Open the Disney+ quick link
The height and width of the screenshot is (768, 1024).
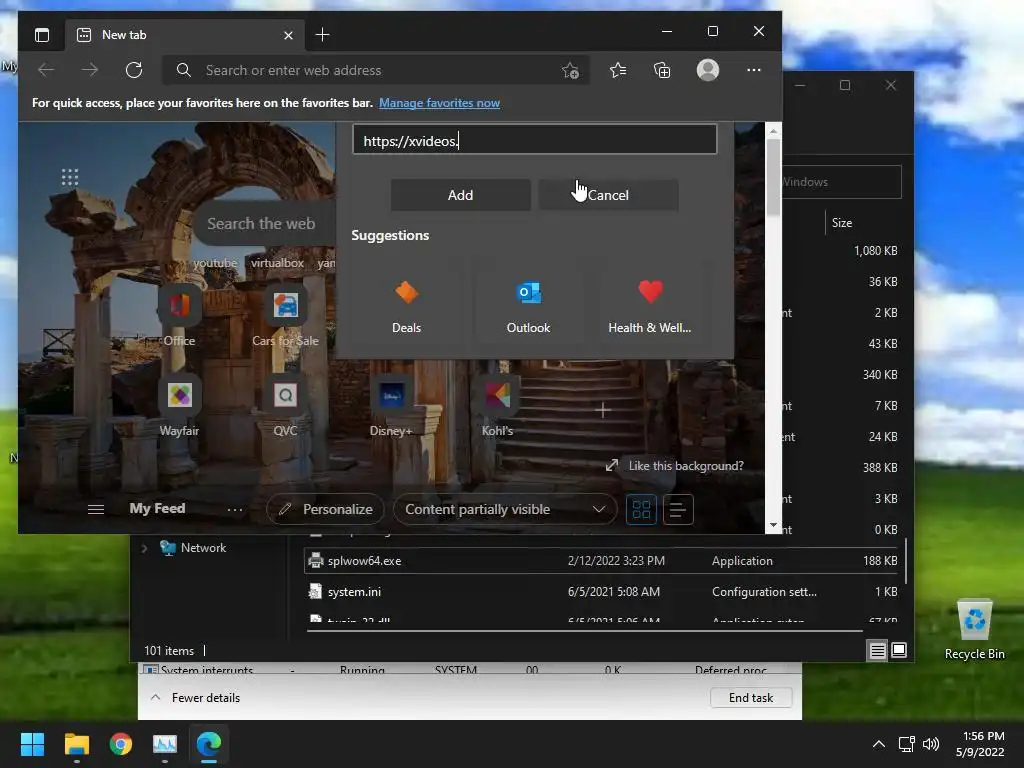(x=391, y=406)
